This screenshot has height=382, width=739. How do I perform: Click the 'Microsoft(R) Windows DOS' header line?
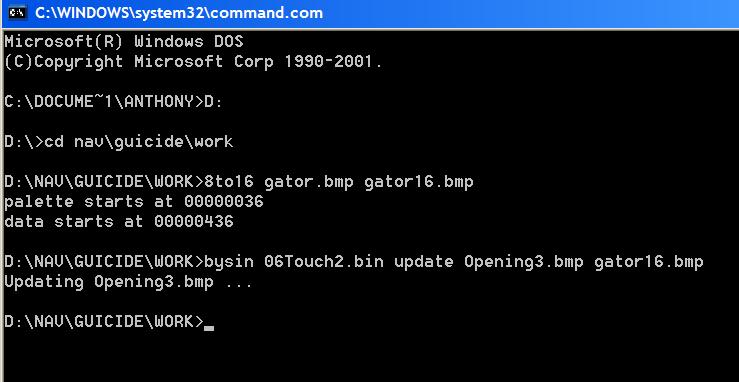[x=124, y=42]
